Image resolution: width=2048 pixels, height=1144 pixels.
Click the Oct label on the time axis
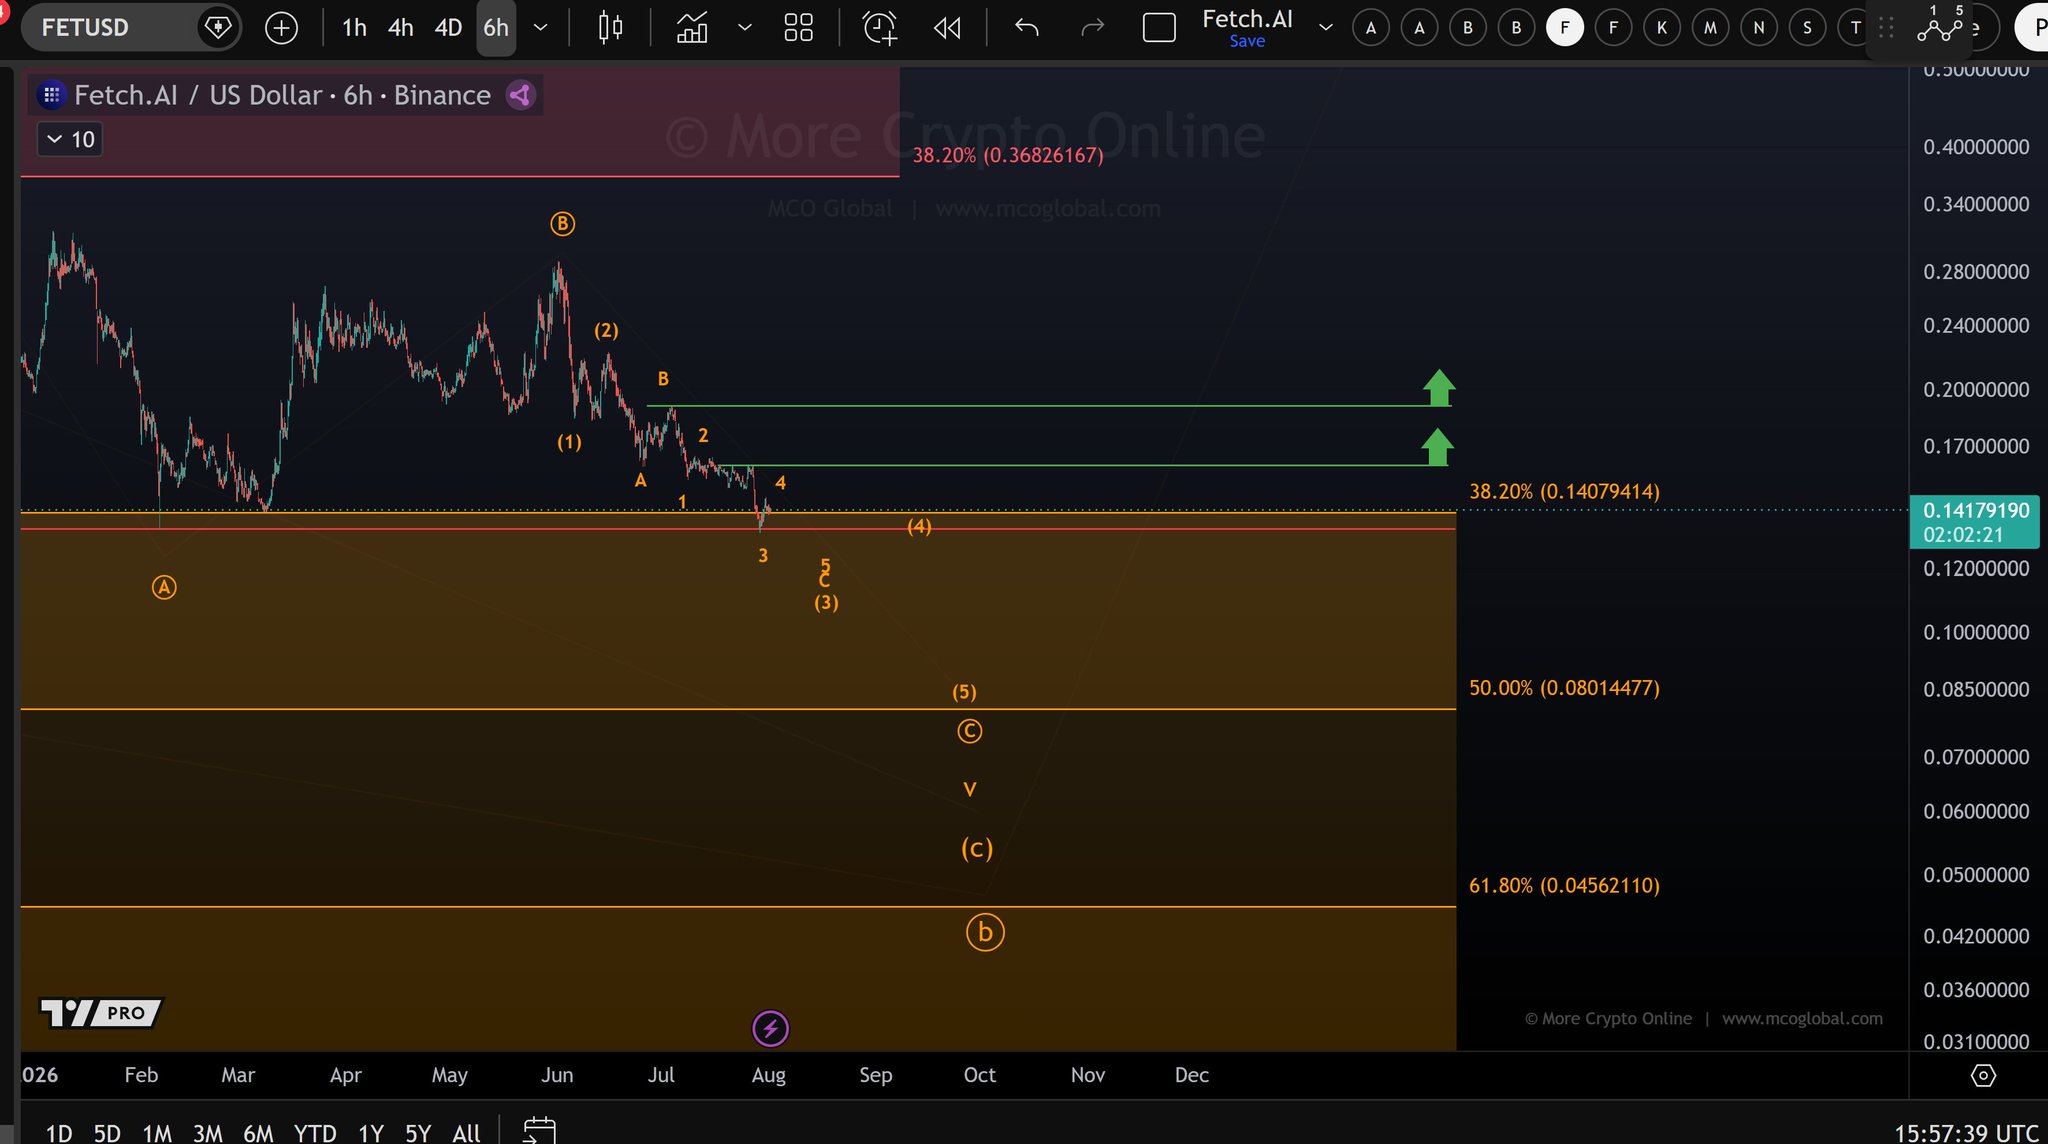tap(979, 1075)
